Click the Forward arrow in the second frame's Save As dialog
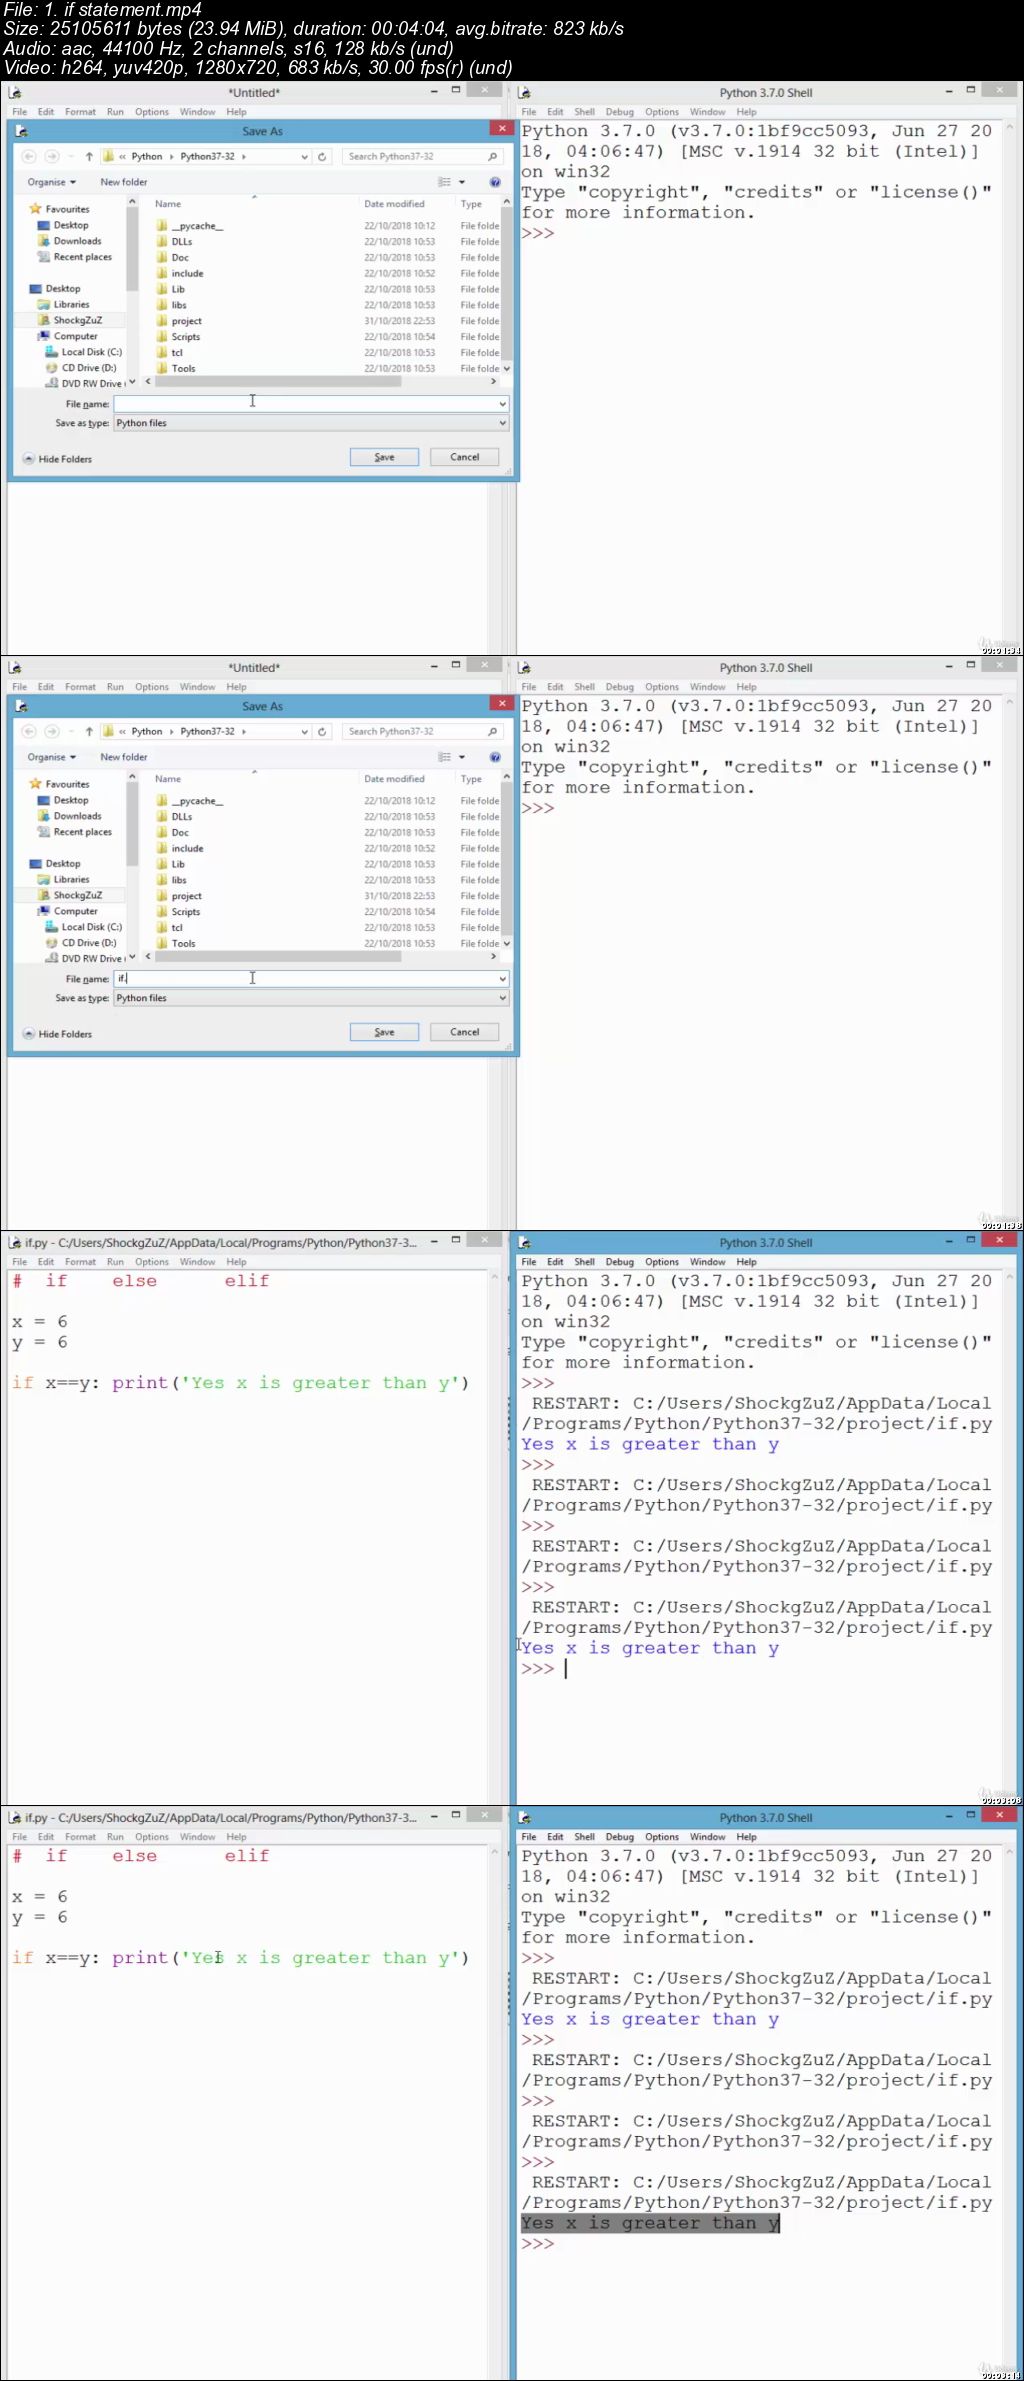Screen dimensions: 1024x2381 [52, 731]
